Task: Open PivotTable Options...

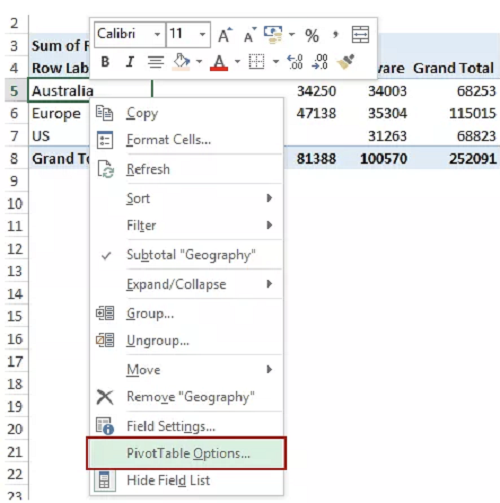Action: pos(187,453)
